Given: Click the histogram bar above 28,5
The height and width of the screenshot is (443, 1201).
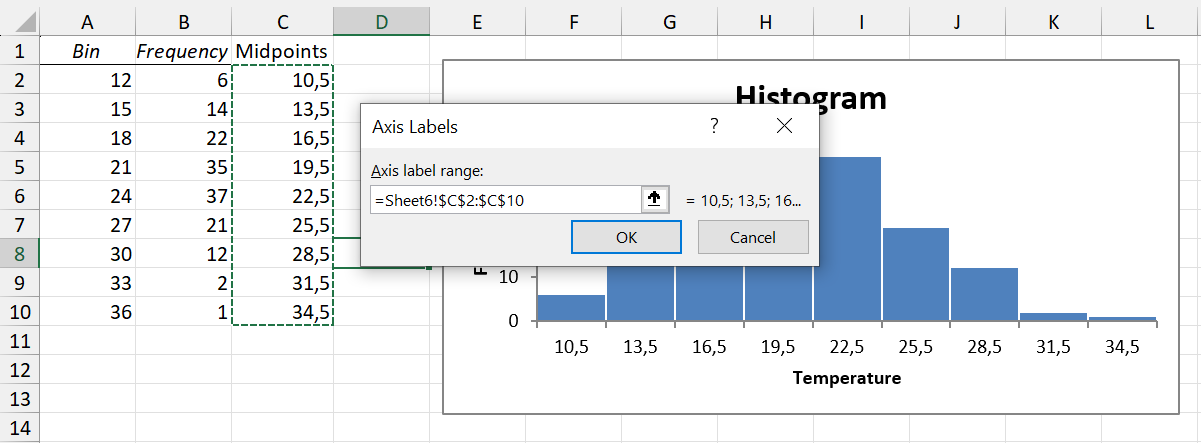Looking at the screenshot, I should pyautogui.click(x=984, y=295).
